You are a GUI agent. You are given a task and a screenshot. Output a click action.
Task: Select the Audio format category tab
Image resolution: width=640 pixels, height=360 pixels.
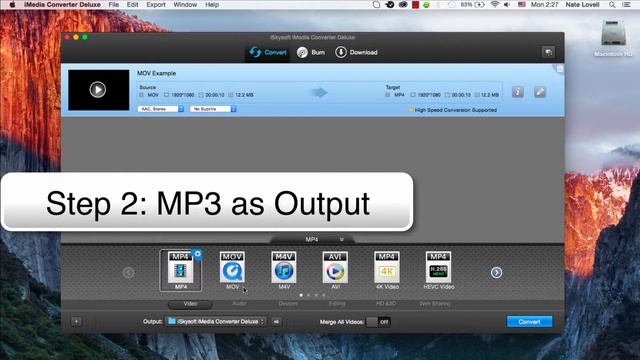tap(239, 304)
